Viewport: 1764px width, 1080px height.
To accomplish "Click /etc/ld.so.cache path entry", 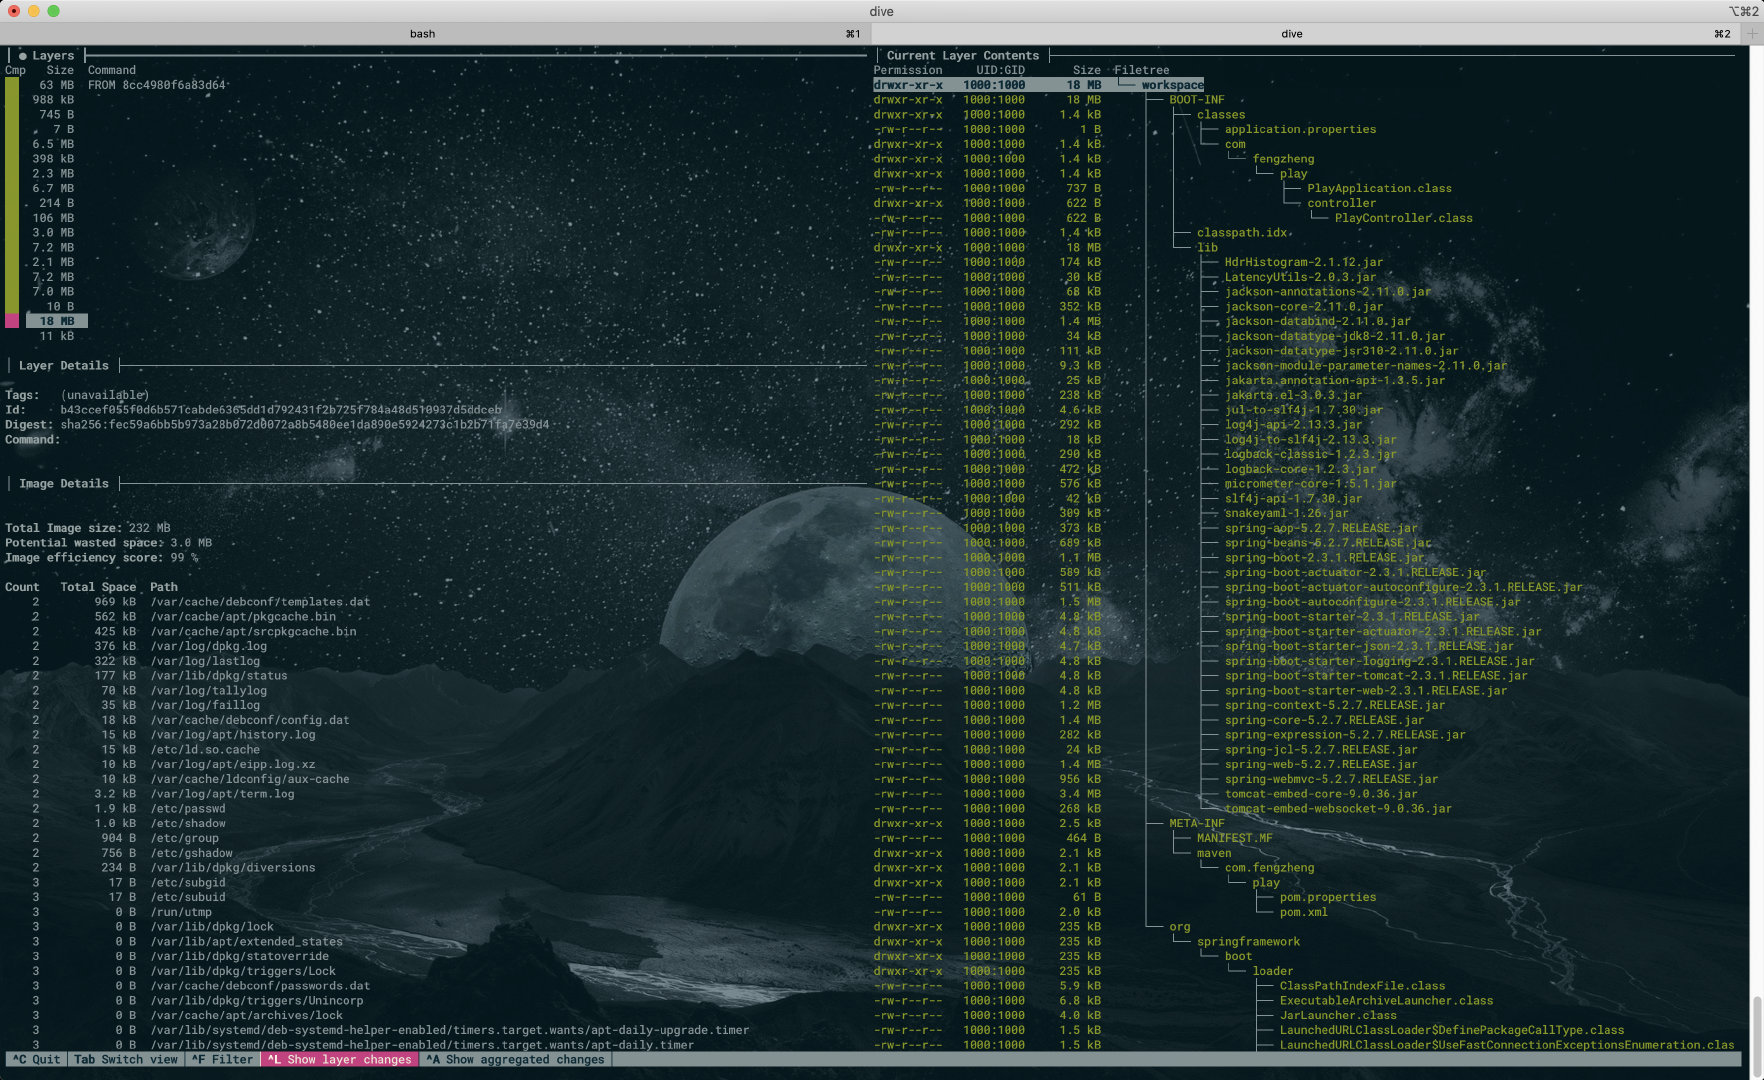I will 205,750.
